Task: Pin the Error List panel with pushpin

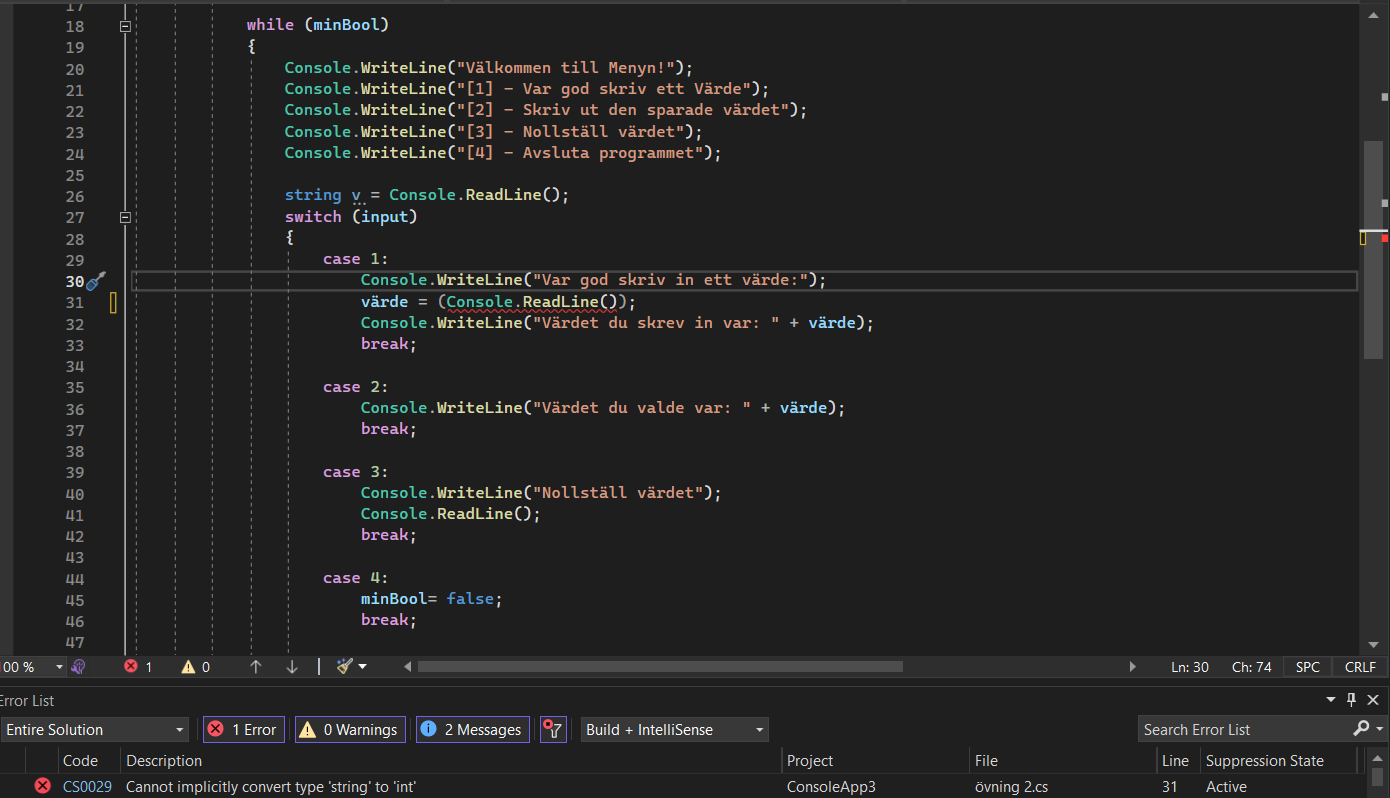Action: pyautogui.click(x=1351, y=700)
